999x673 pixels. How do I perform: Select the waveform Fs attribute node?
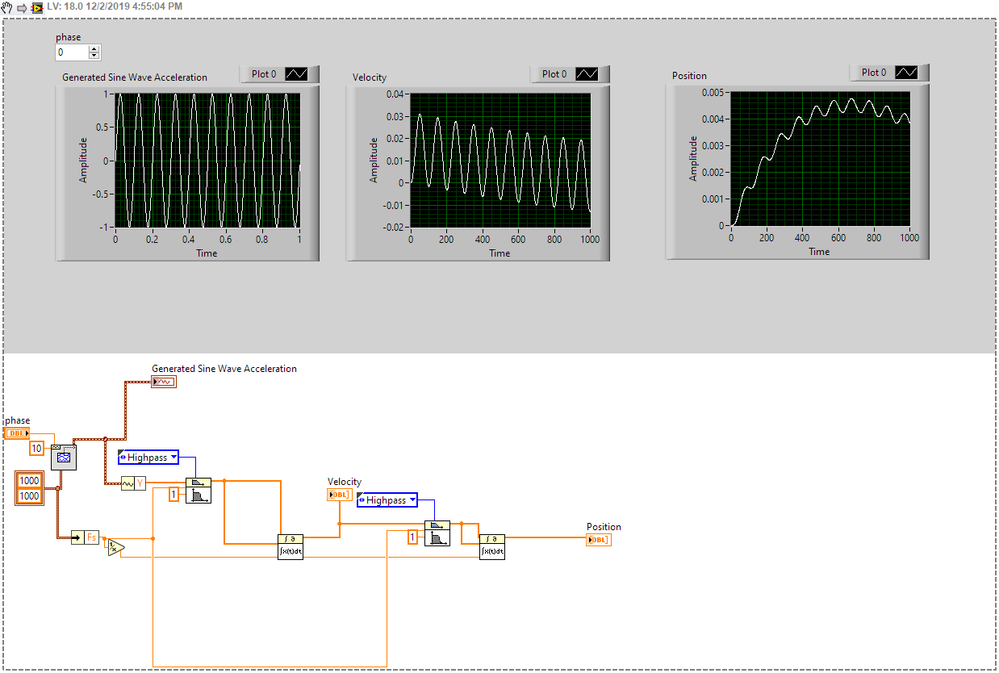click(x=85, y=537)
